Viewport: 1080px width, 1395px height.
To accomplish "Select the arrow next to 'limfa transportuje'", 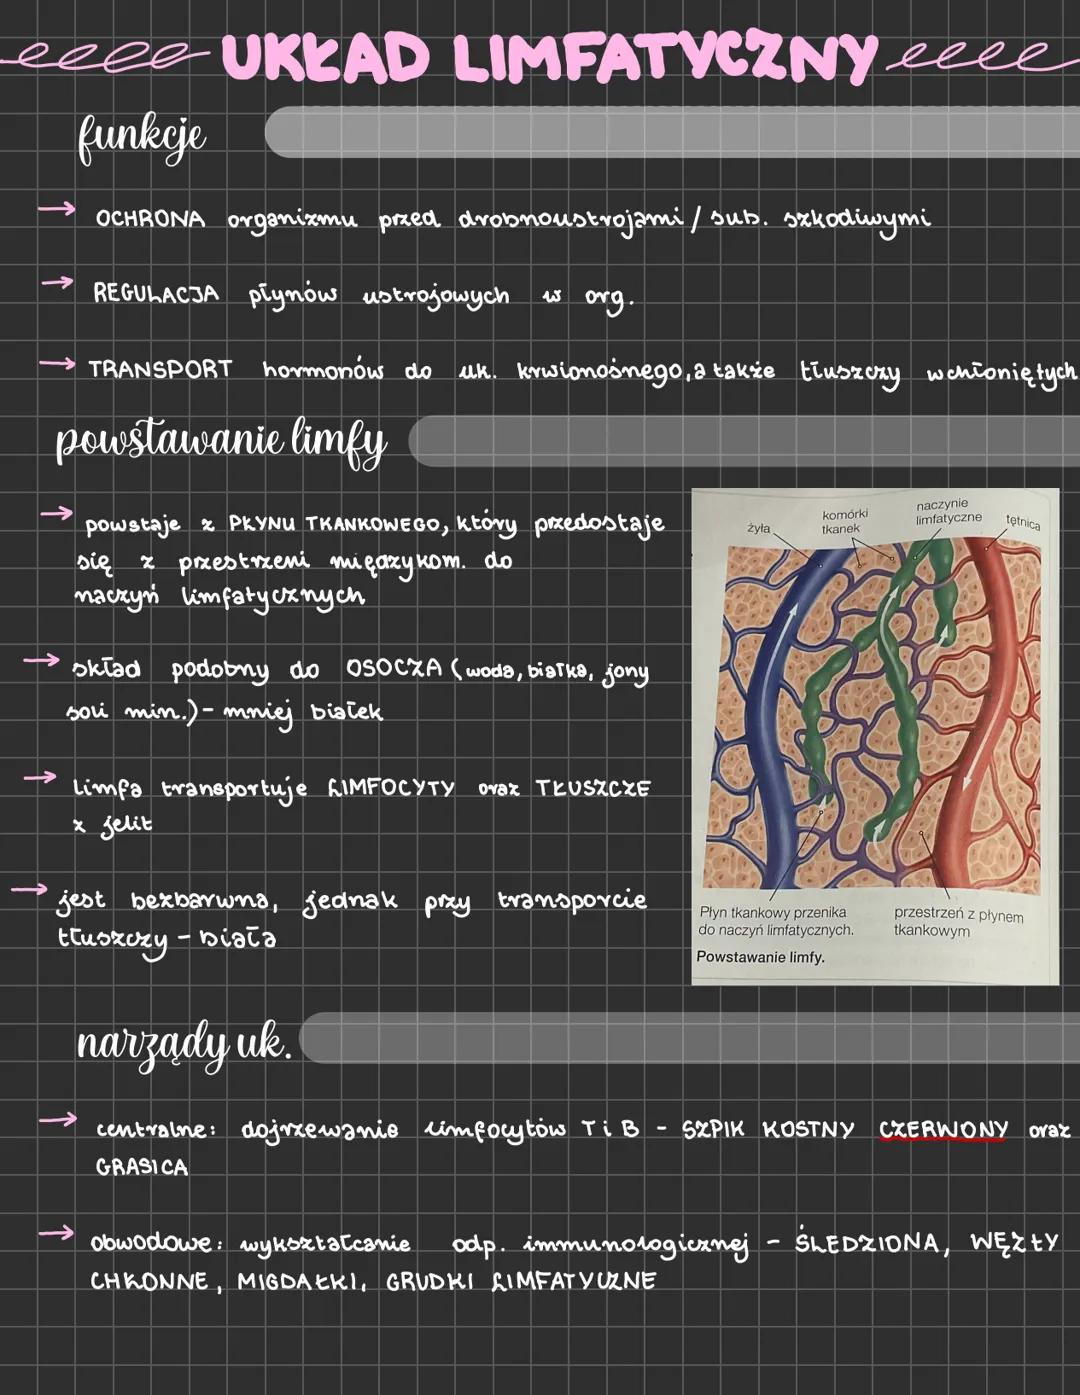I will (41, 777).
